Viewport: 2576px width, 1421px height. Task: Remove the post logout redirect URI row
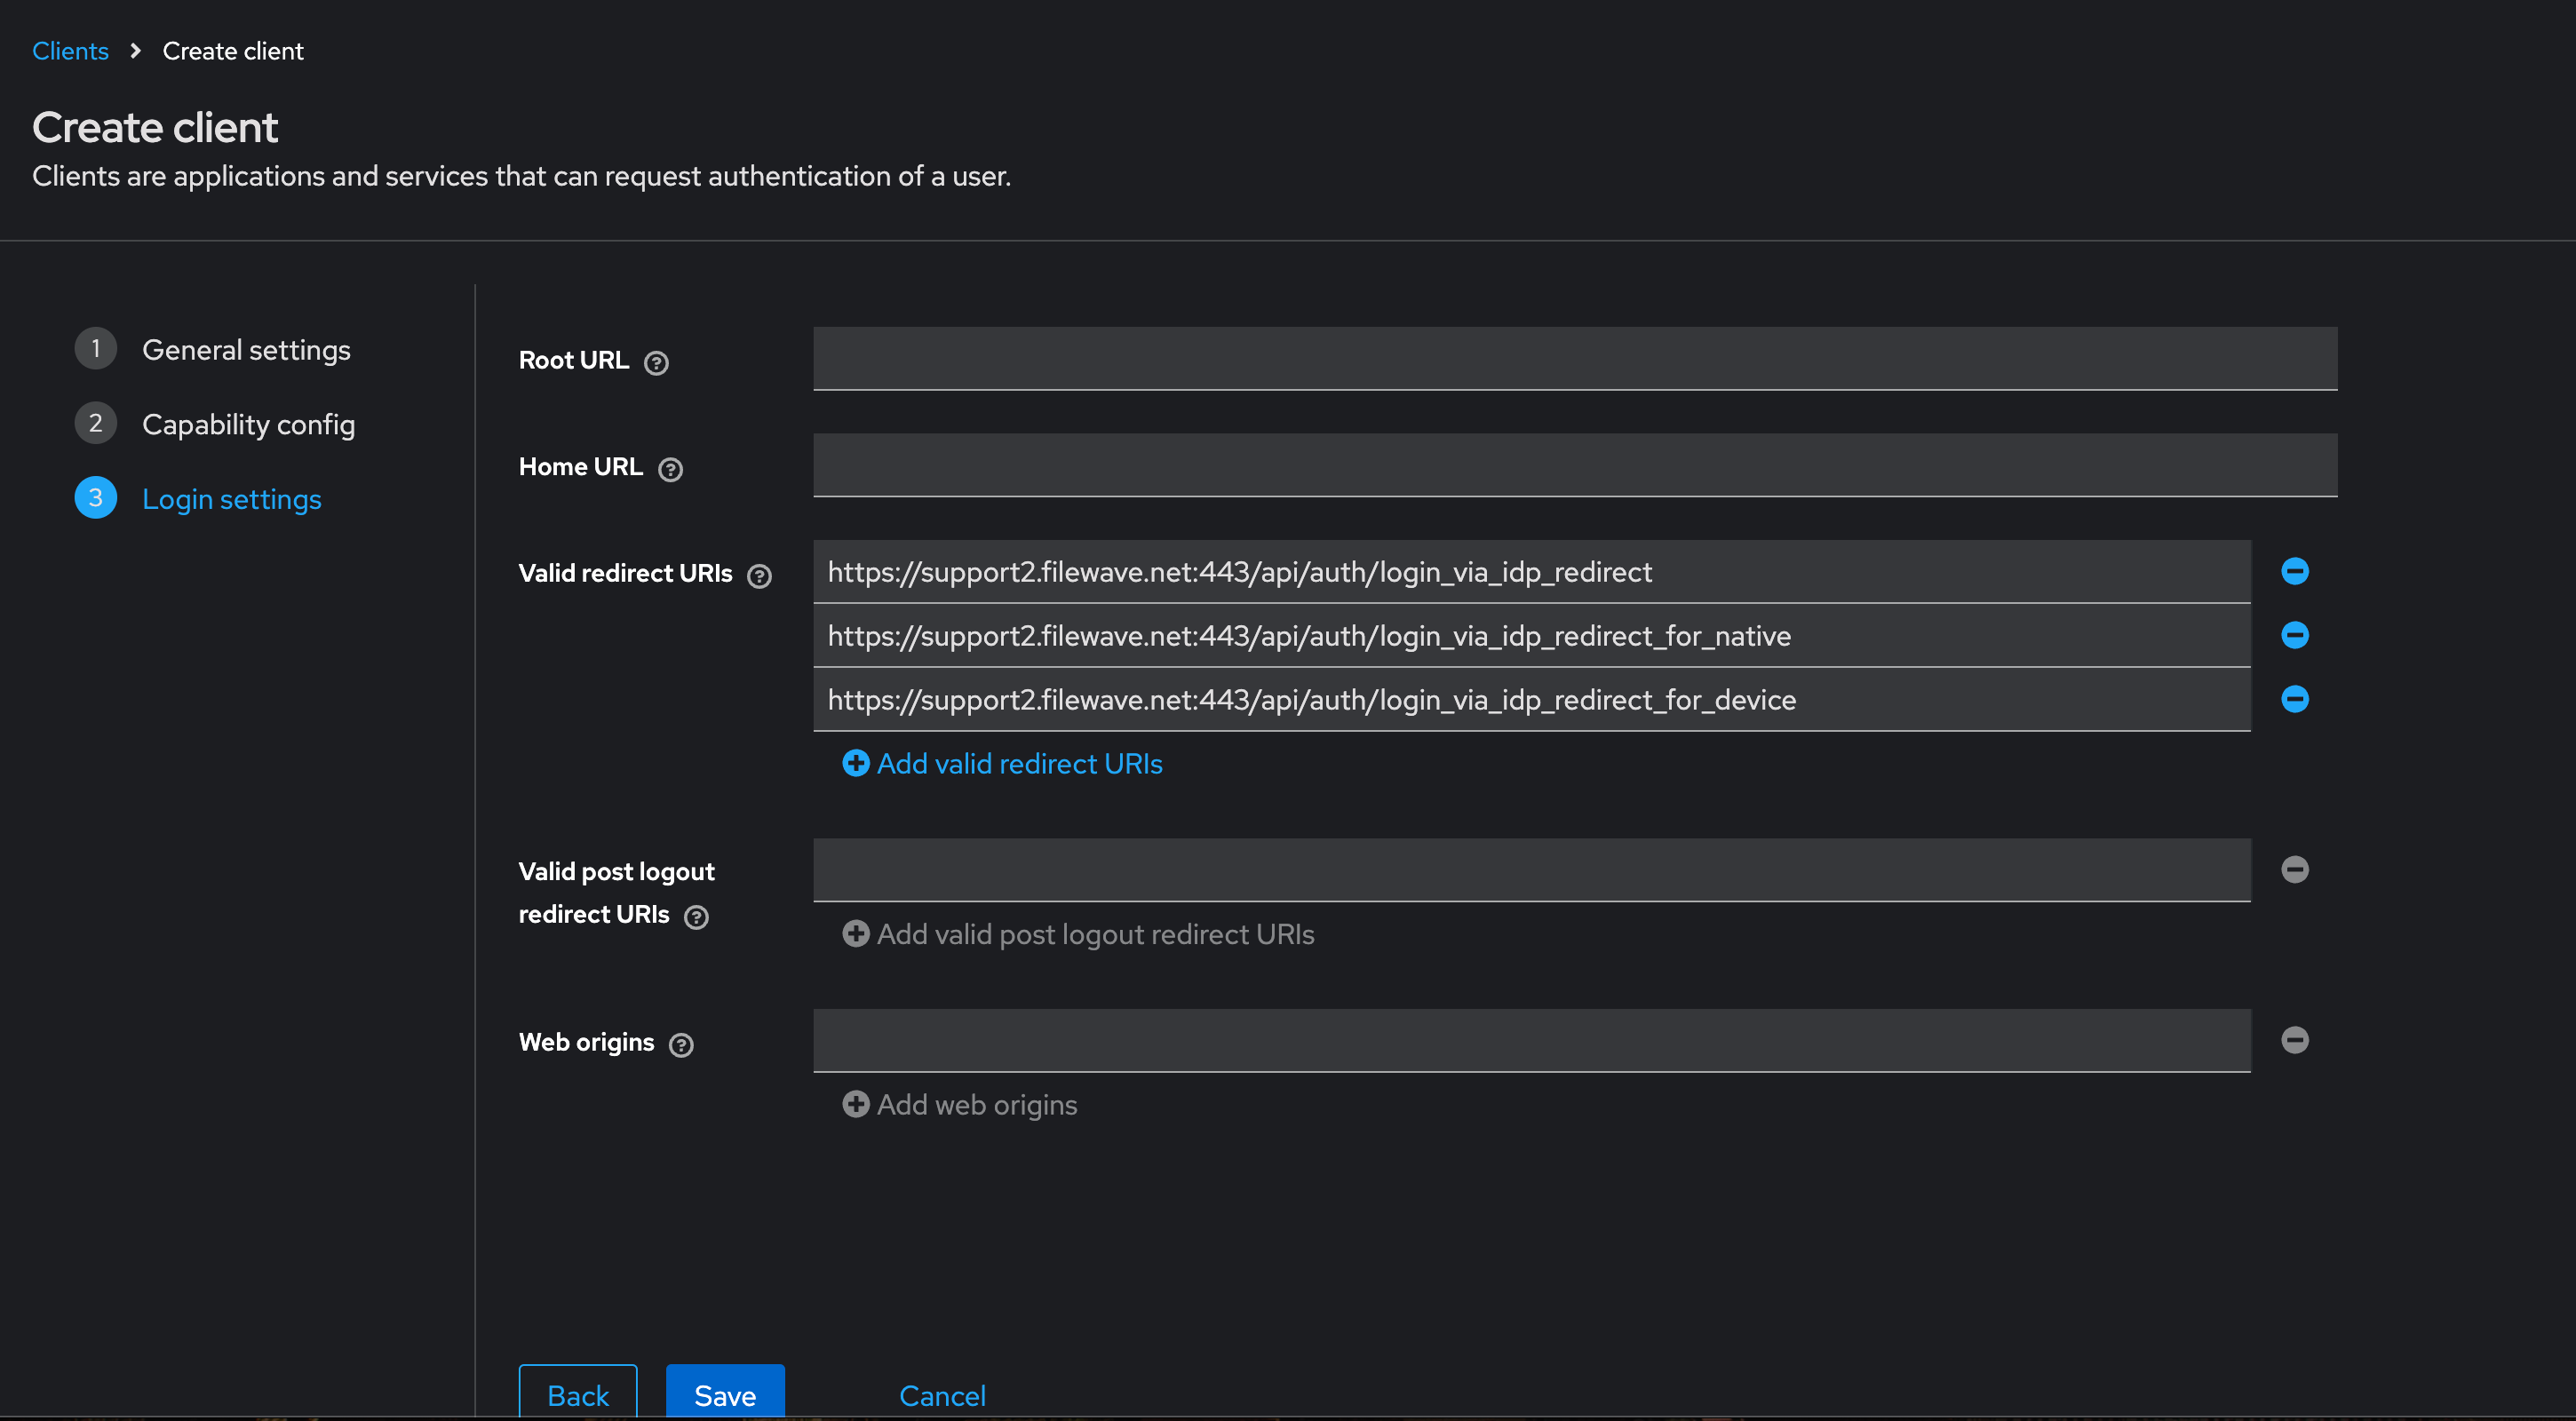2295,869
